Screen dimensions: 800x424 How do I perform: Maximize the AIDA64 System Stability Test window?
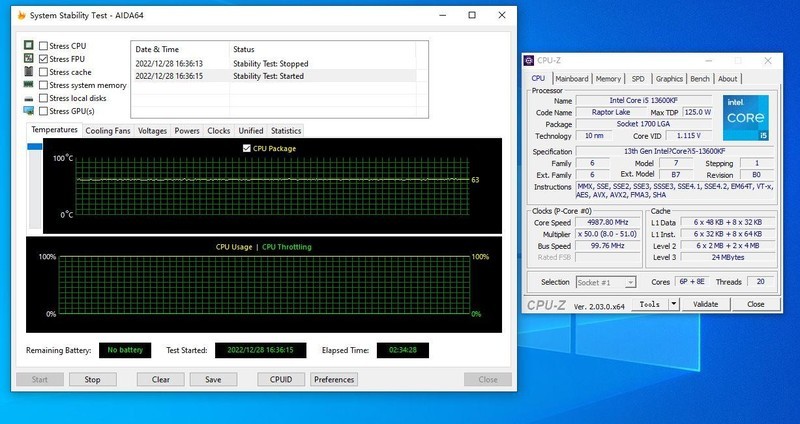[x=472, y=15]
